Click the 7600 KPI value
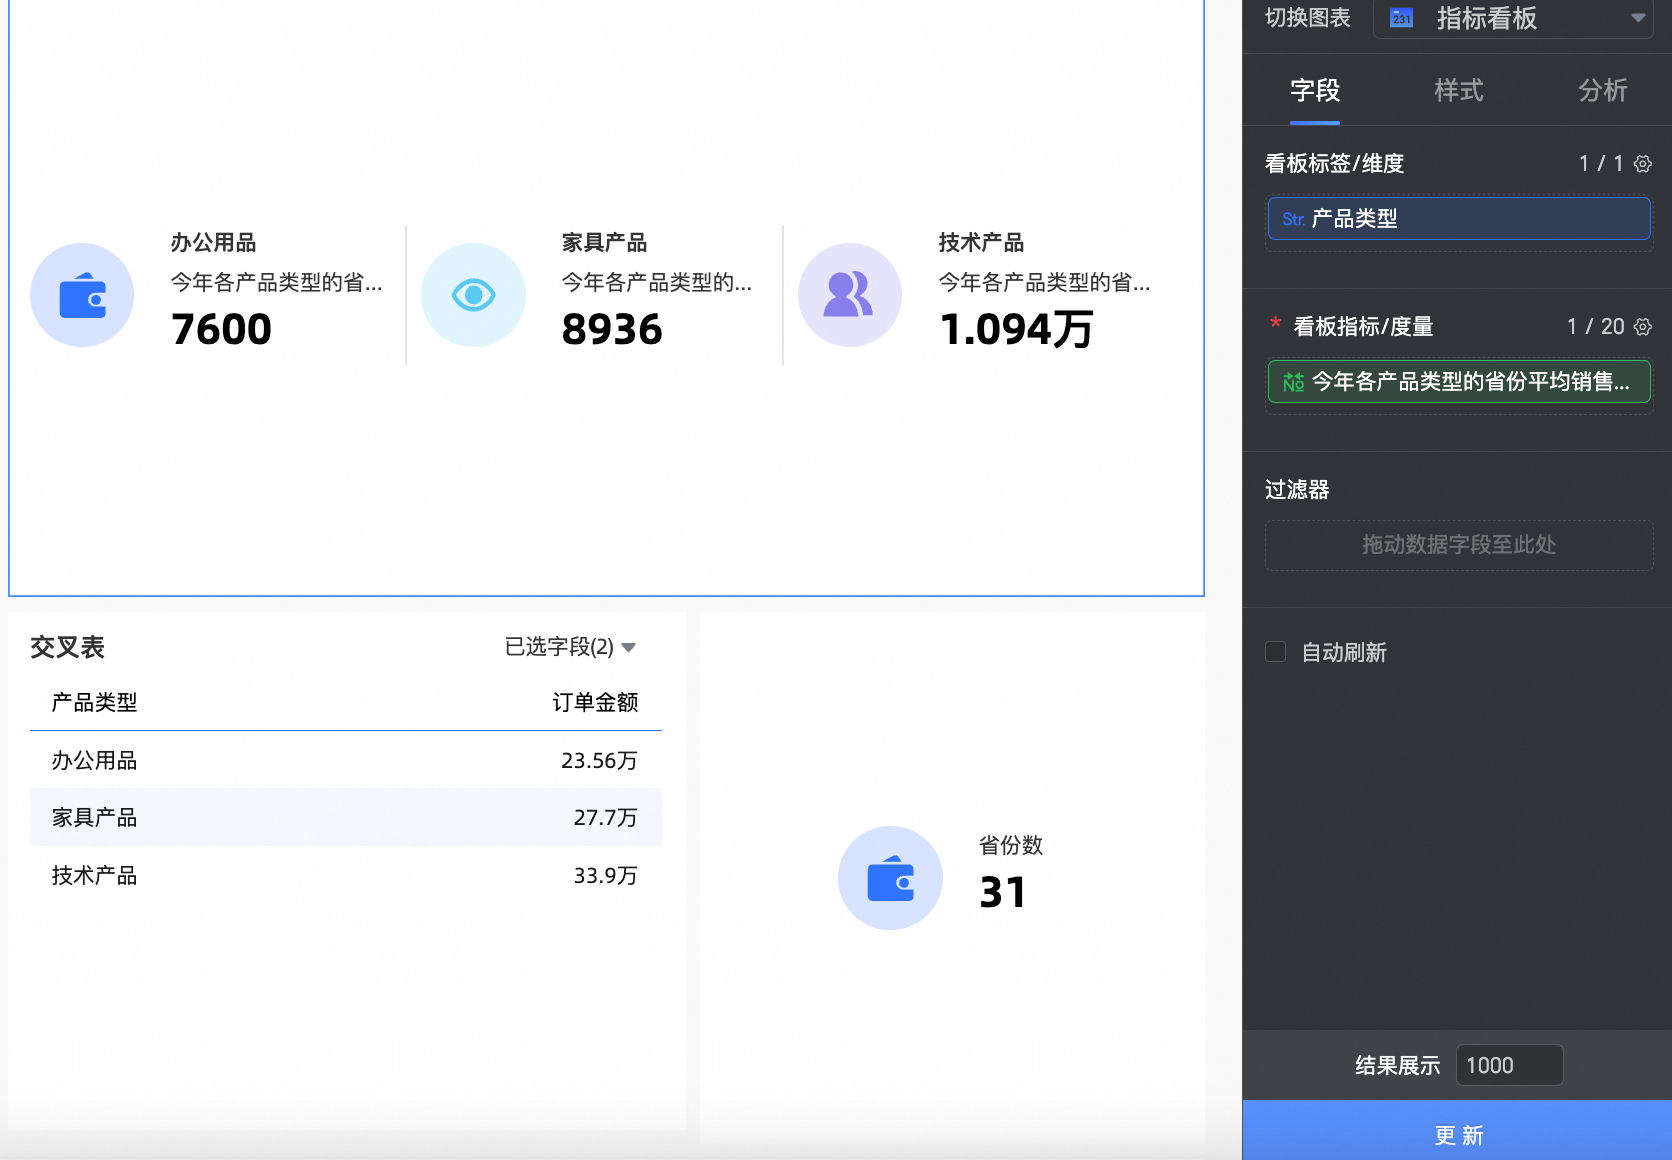The height and width of the screenshot is (1160, 1672). 221,329
